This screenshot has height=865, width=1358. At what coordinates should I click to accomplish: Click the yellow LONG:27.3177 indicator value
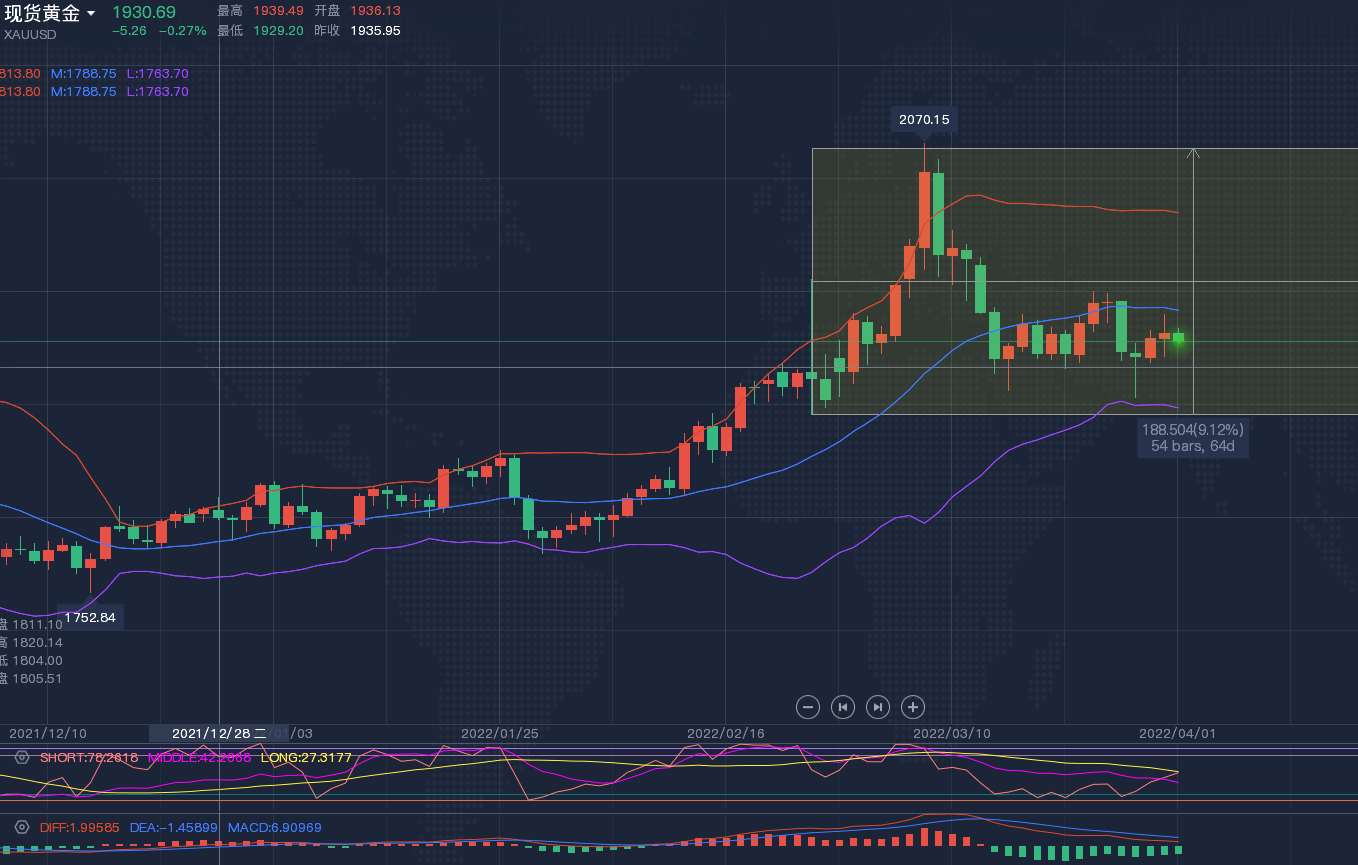click(306, 758)
